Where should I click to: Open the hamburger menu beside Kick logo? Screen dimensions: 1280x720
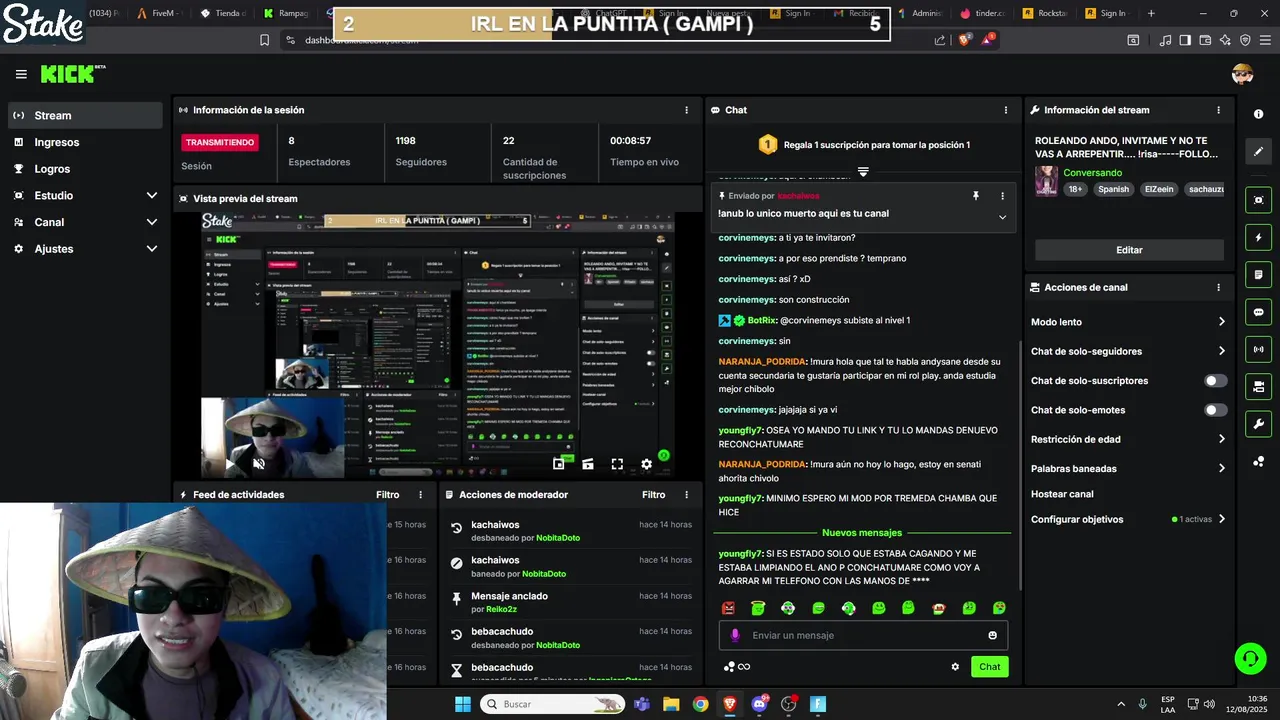click(x=21, y=74)
